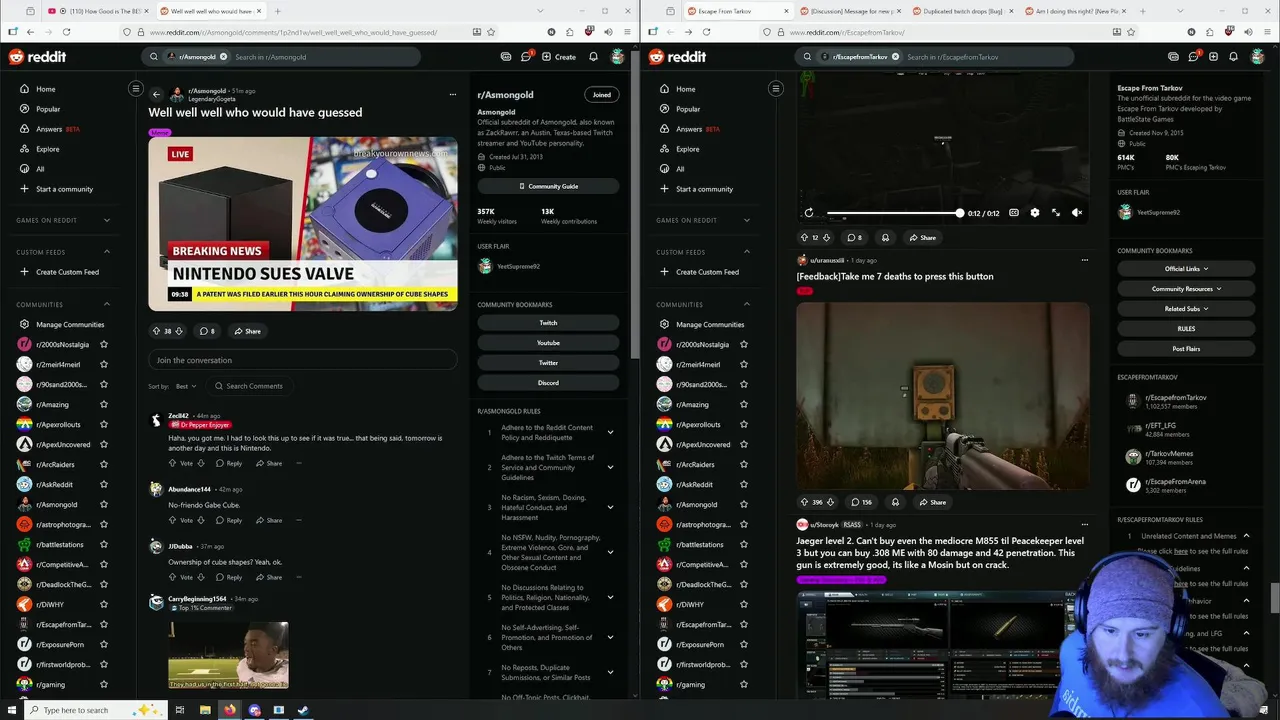Open the Sort by Best dropdown
Image resolution: width=1280 pixels, height=720 pixels.
pyautogui.click(x=185, y=386)
